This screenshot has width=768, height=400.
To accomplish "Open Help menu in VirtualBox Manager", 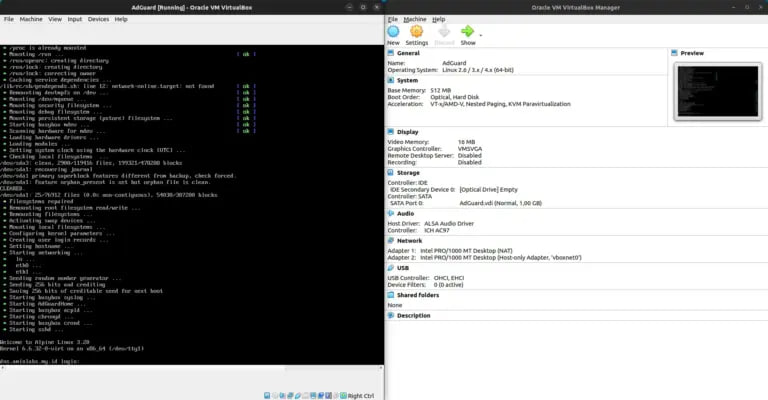I will pyautogui.click(x=438, y=19).
